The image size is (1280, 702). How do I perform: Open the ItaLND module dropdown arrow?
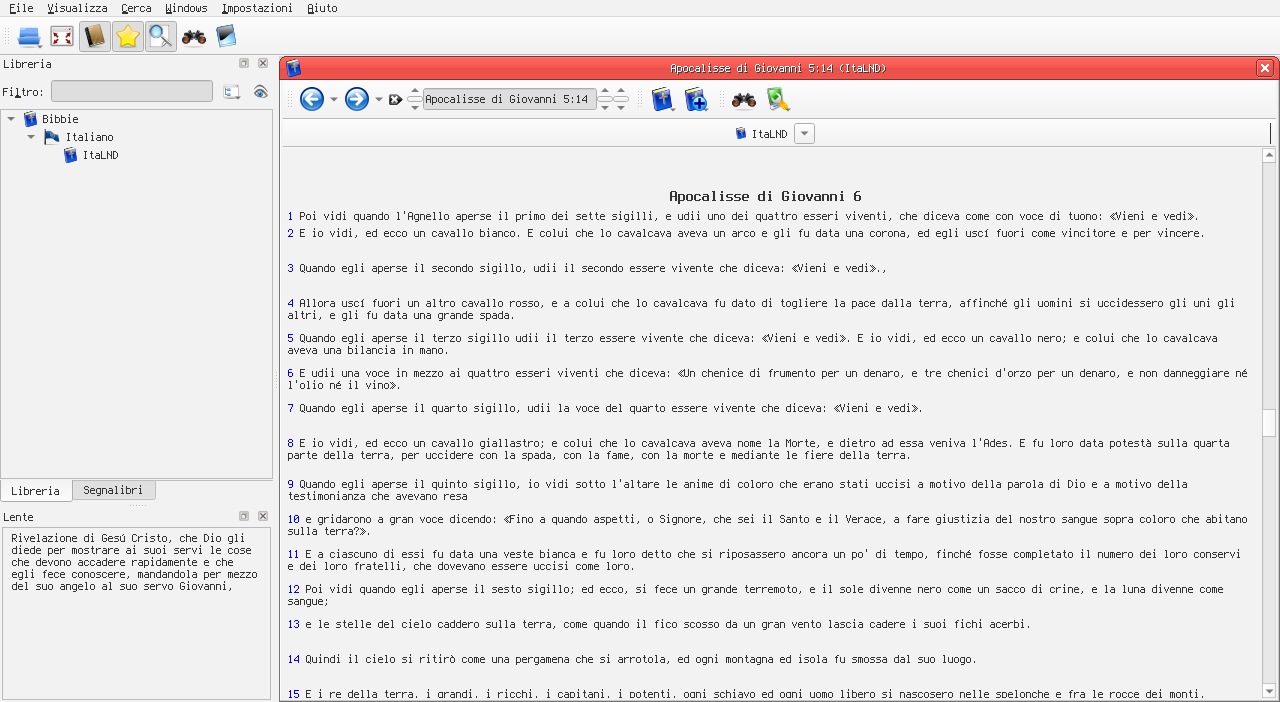805,133
